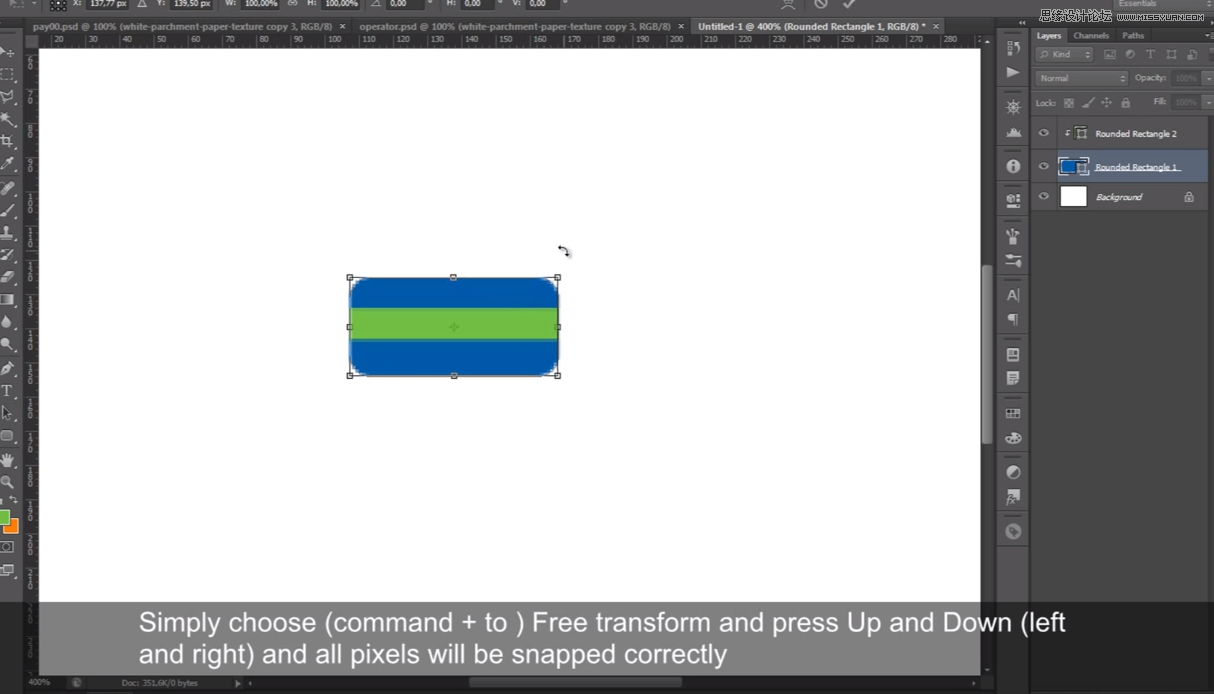Cancel the transform with the slash button

tap(822, 5)
